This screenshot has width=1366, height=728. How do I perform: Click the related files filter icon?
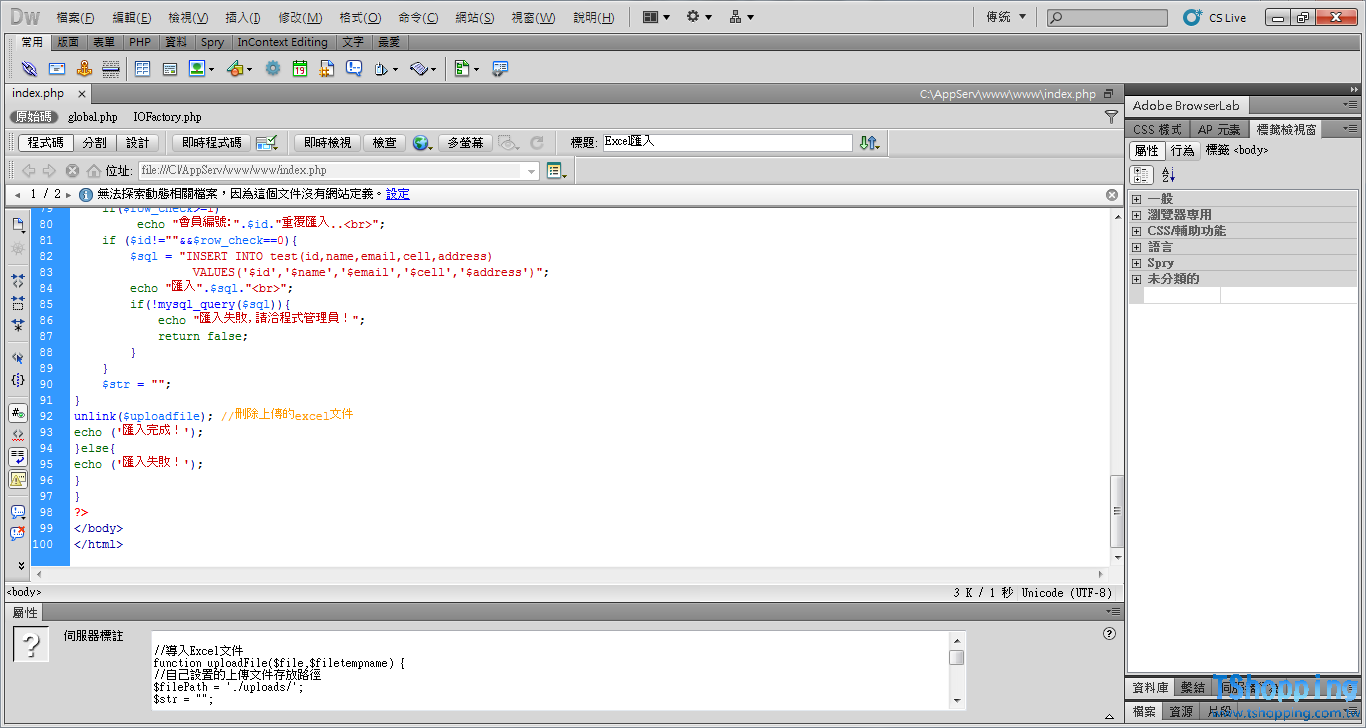point(1111,117)
